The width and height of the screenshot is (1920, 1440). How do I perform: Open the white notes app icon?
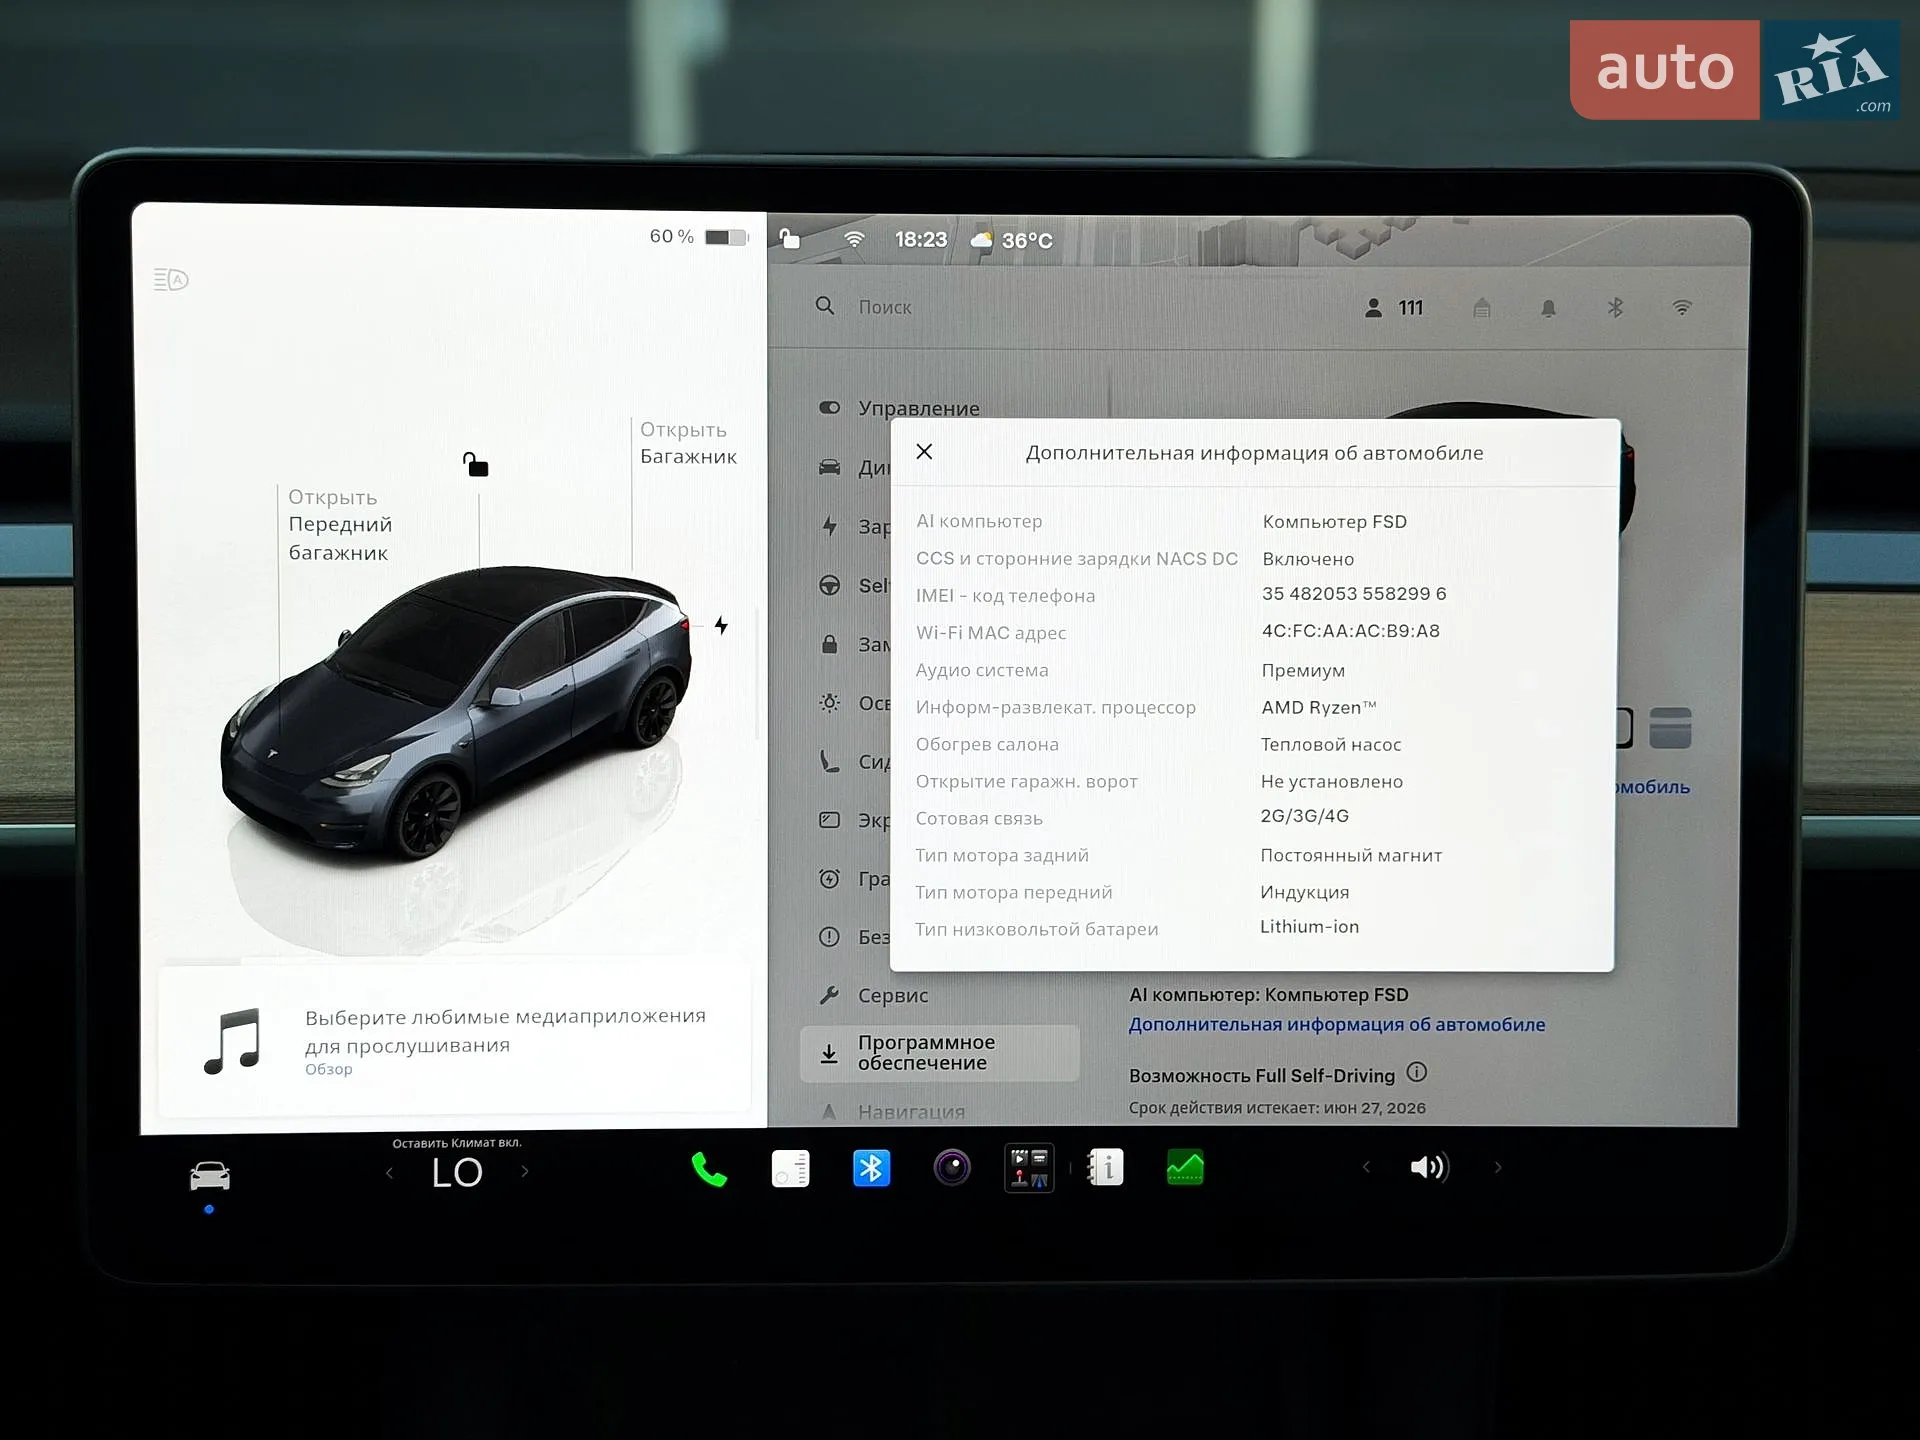tap(790, 1168)
